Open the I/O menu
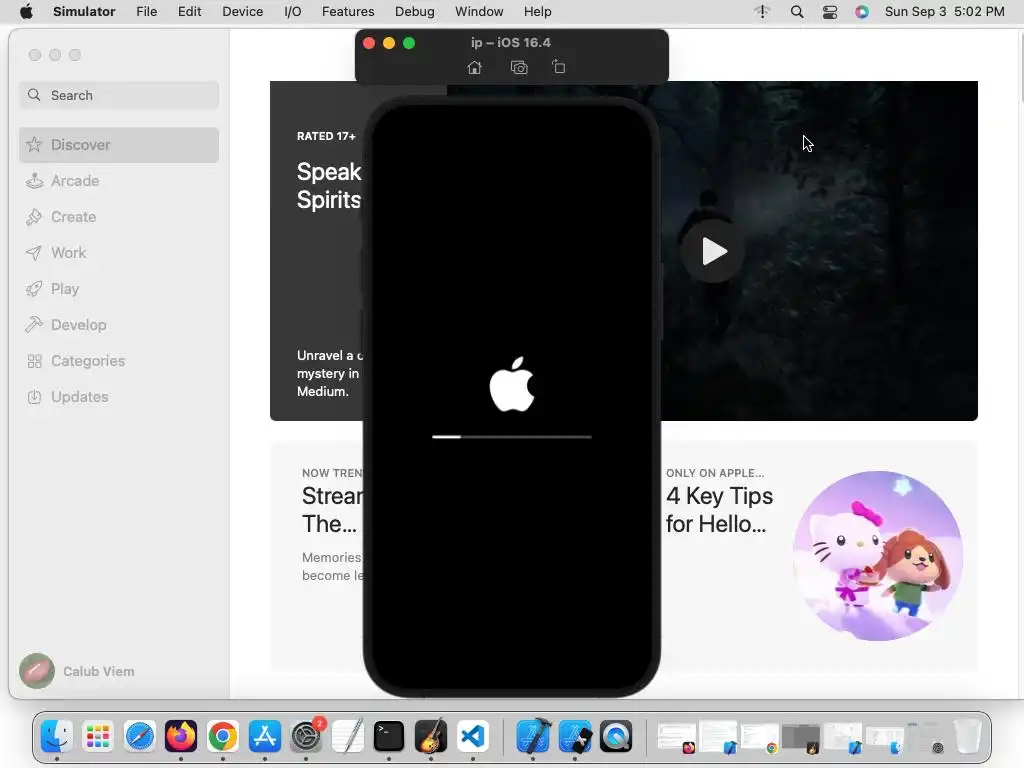Screen dimensions: 1024x768 tap(293, 12)
